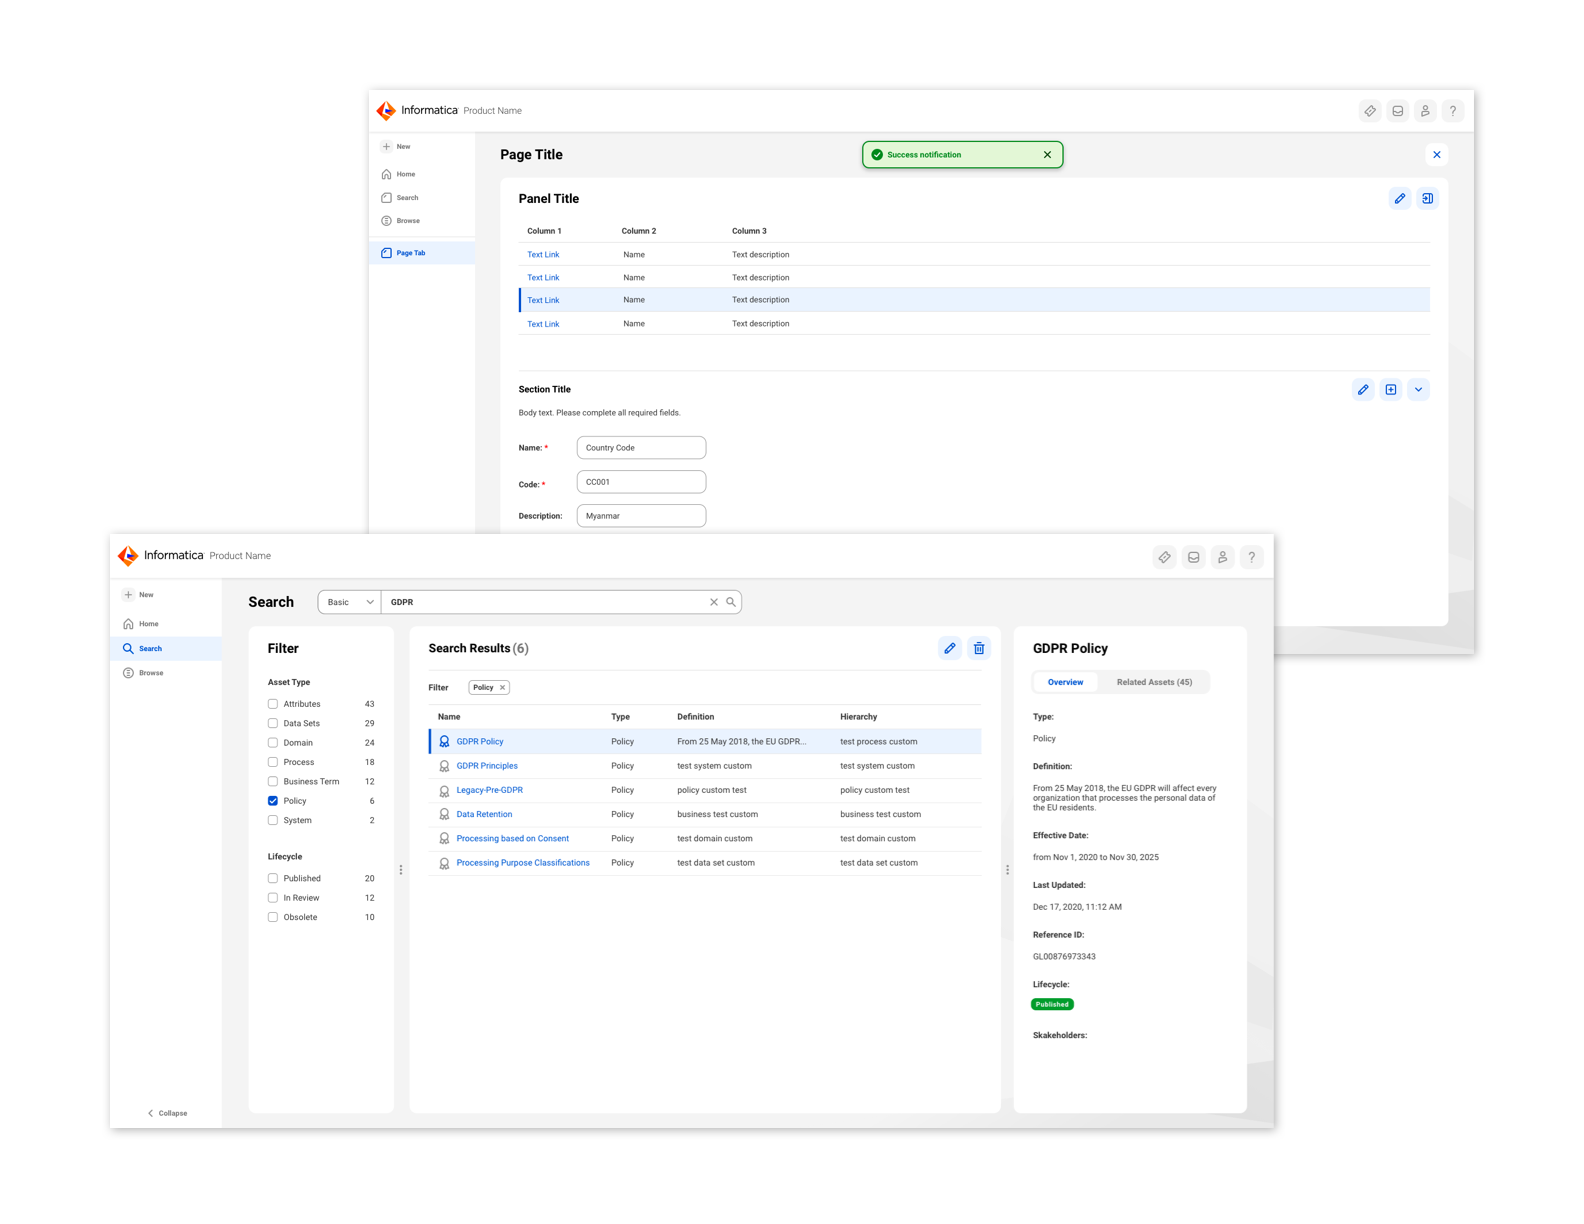Select Search in the Search window sidebar
This screenshot has width=1584, height=1224.
pyautogui.click(x=166, y=649)
